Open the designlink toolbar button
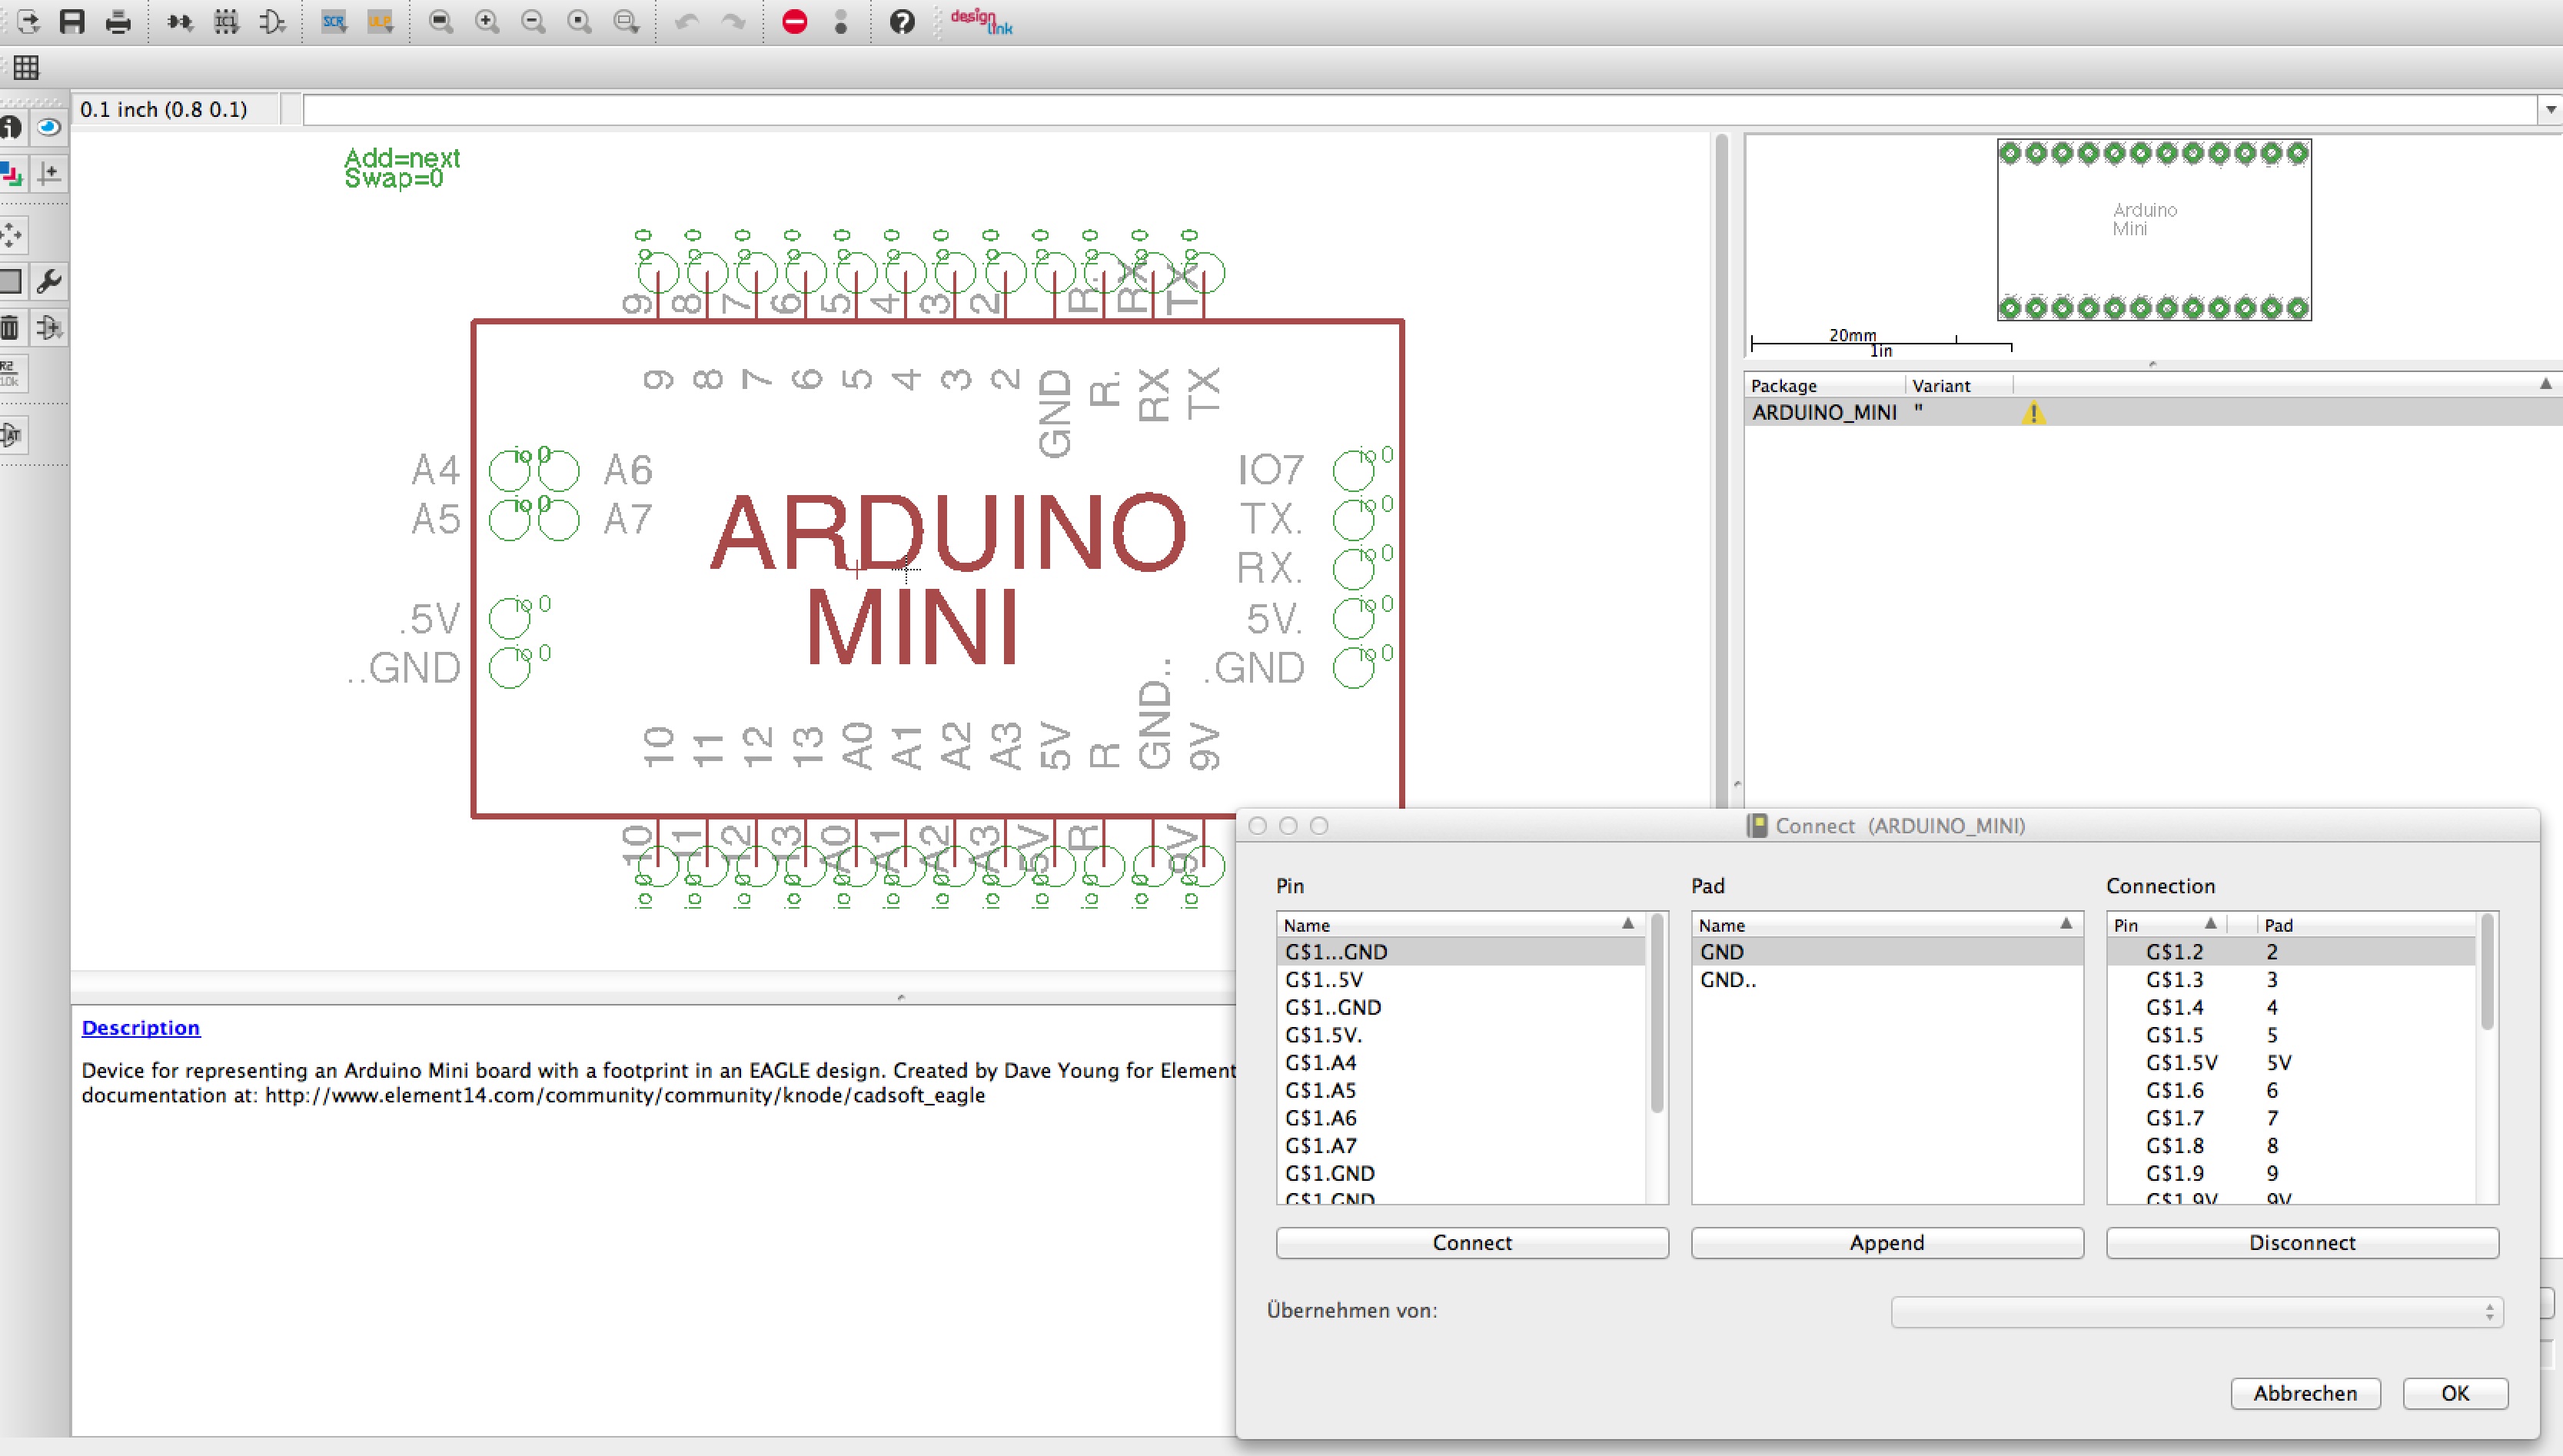 [981, 21]
